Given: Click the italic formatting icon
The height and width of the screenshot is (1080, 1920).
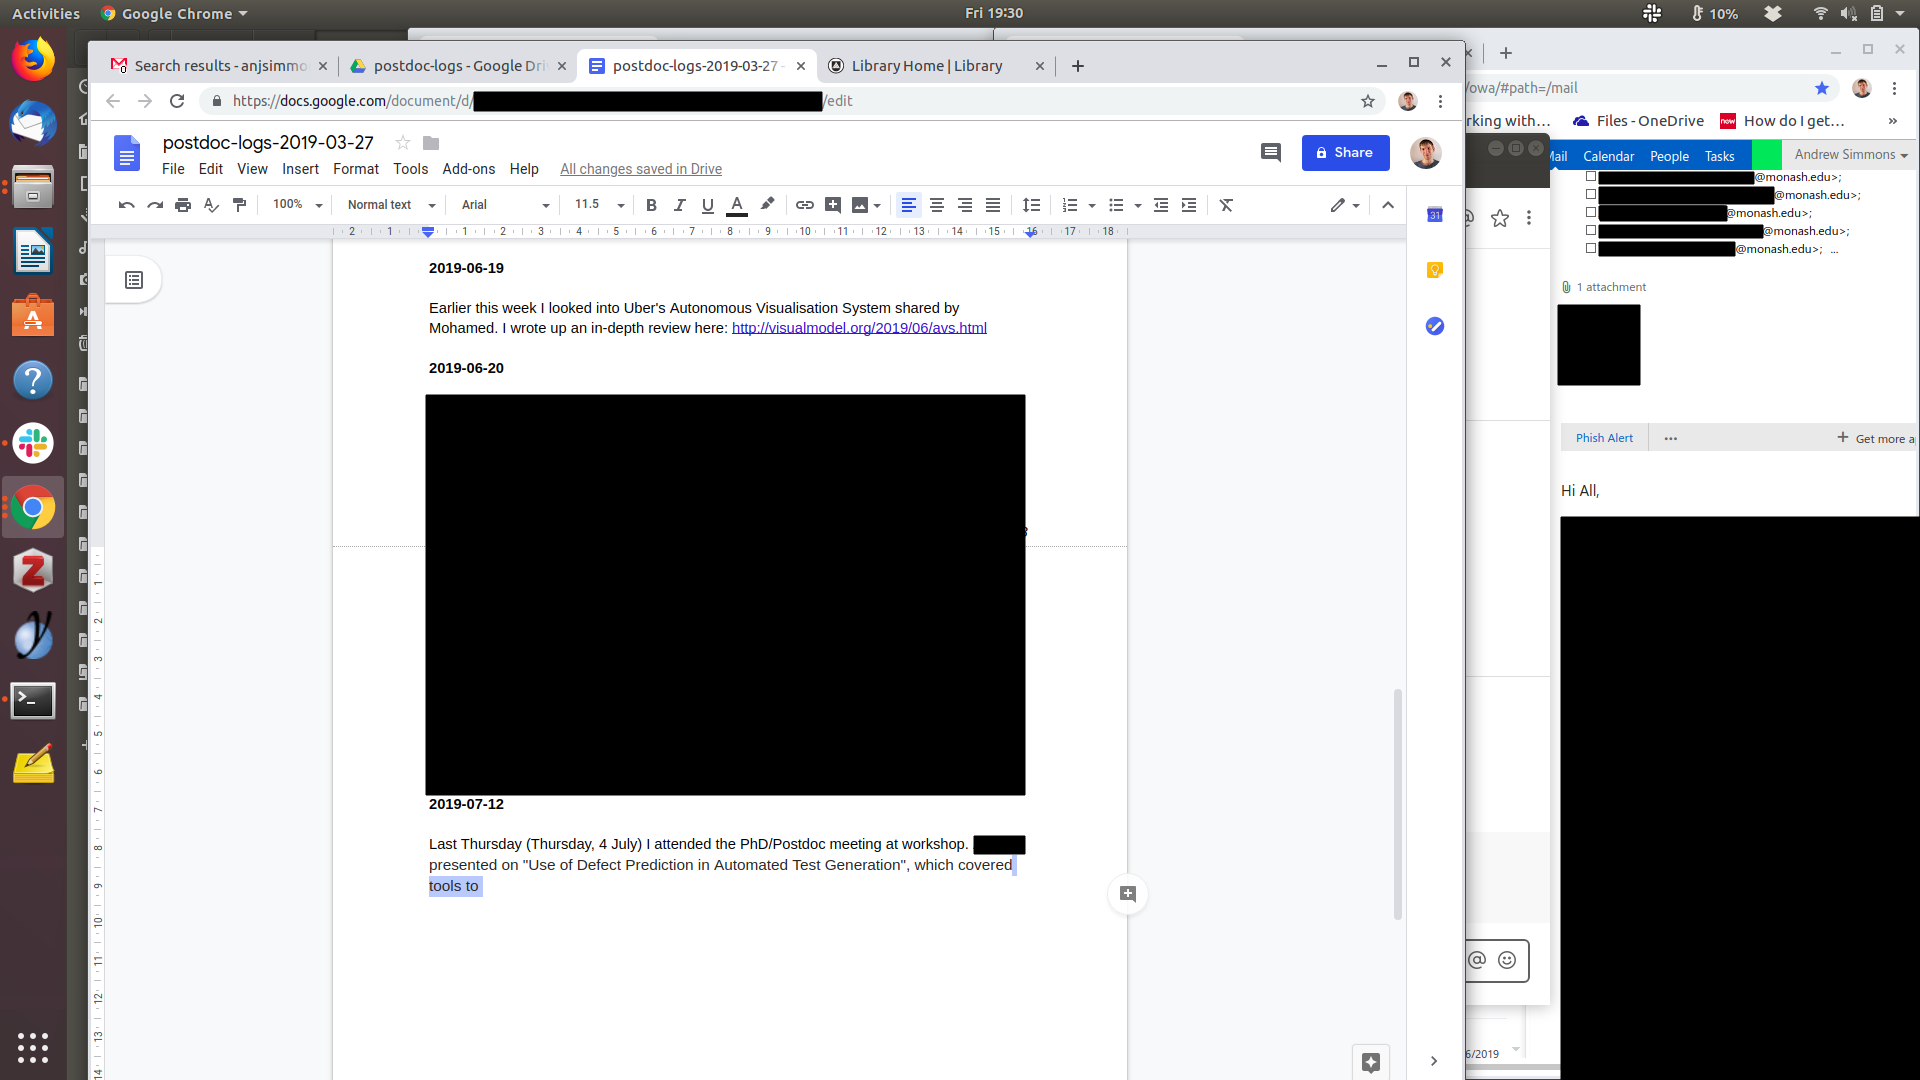Looking at the screenshot, I should tap(680, 205).
